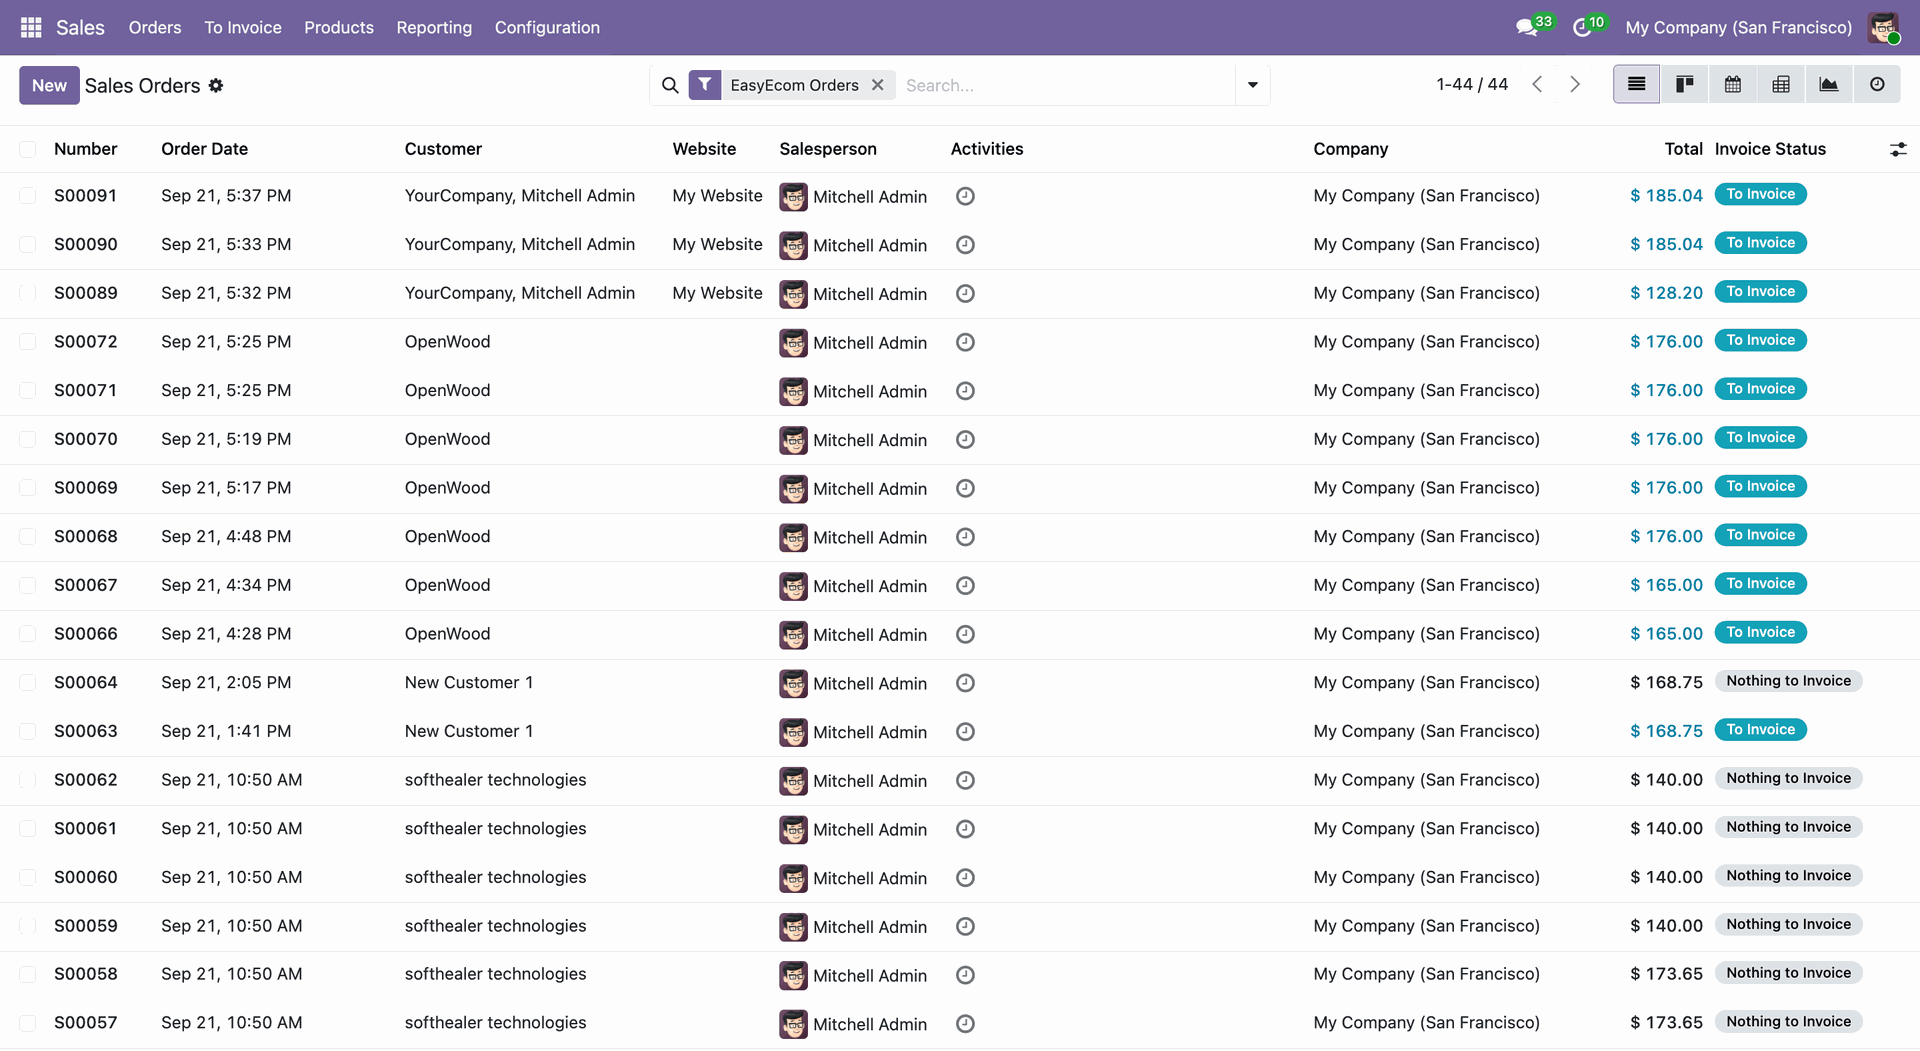This screenshot has height=1051, width=1920.
Task: Open Sales Orders gear actions menu
Action: tap(216, 85)
